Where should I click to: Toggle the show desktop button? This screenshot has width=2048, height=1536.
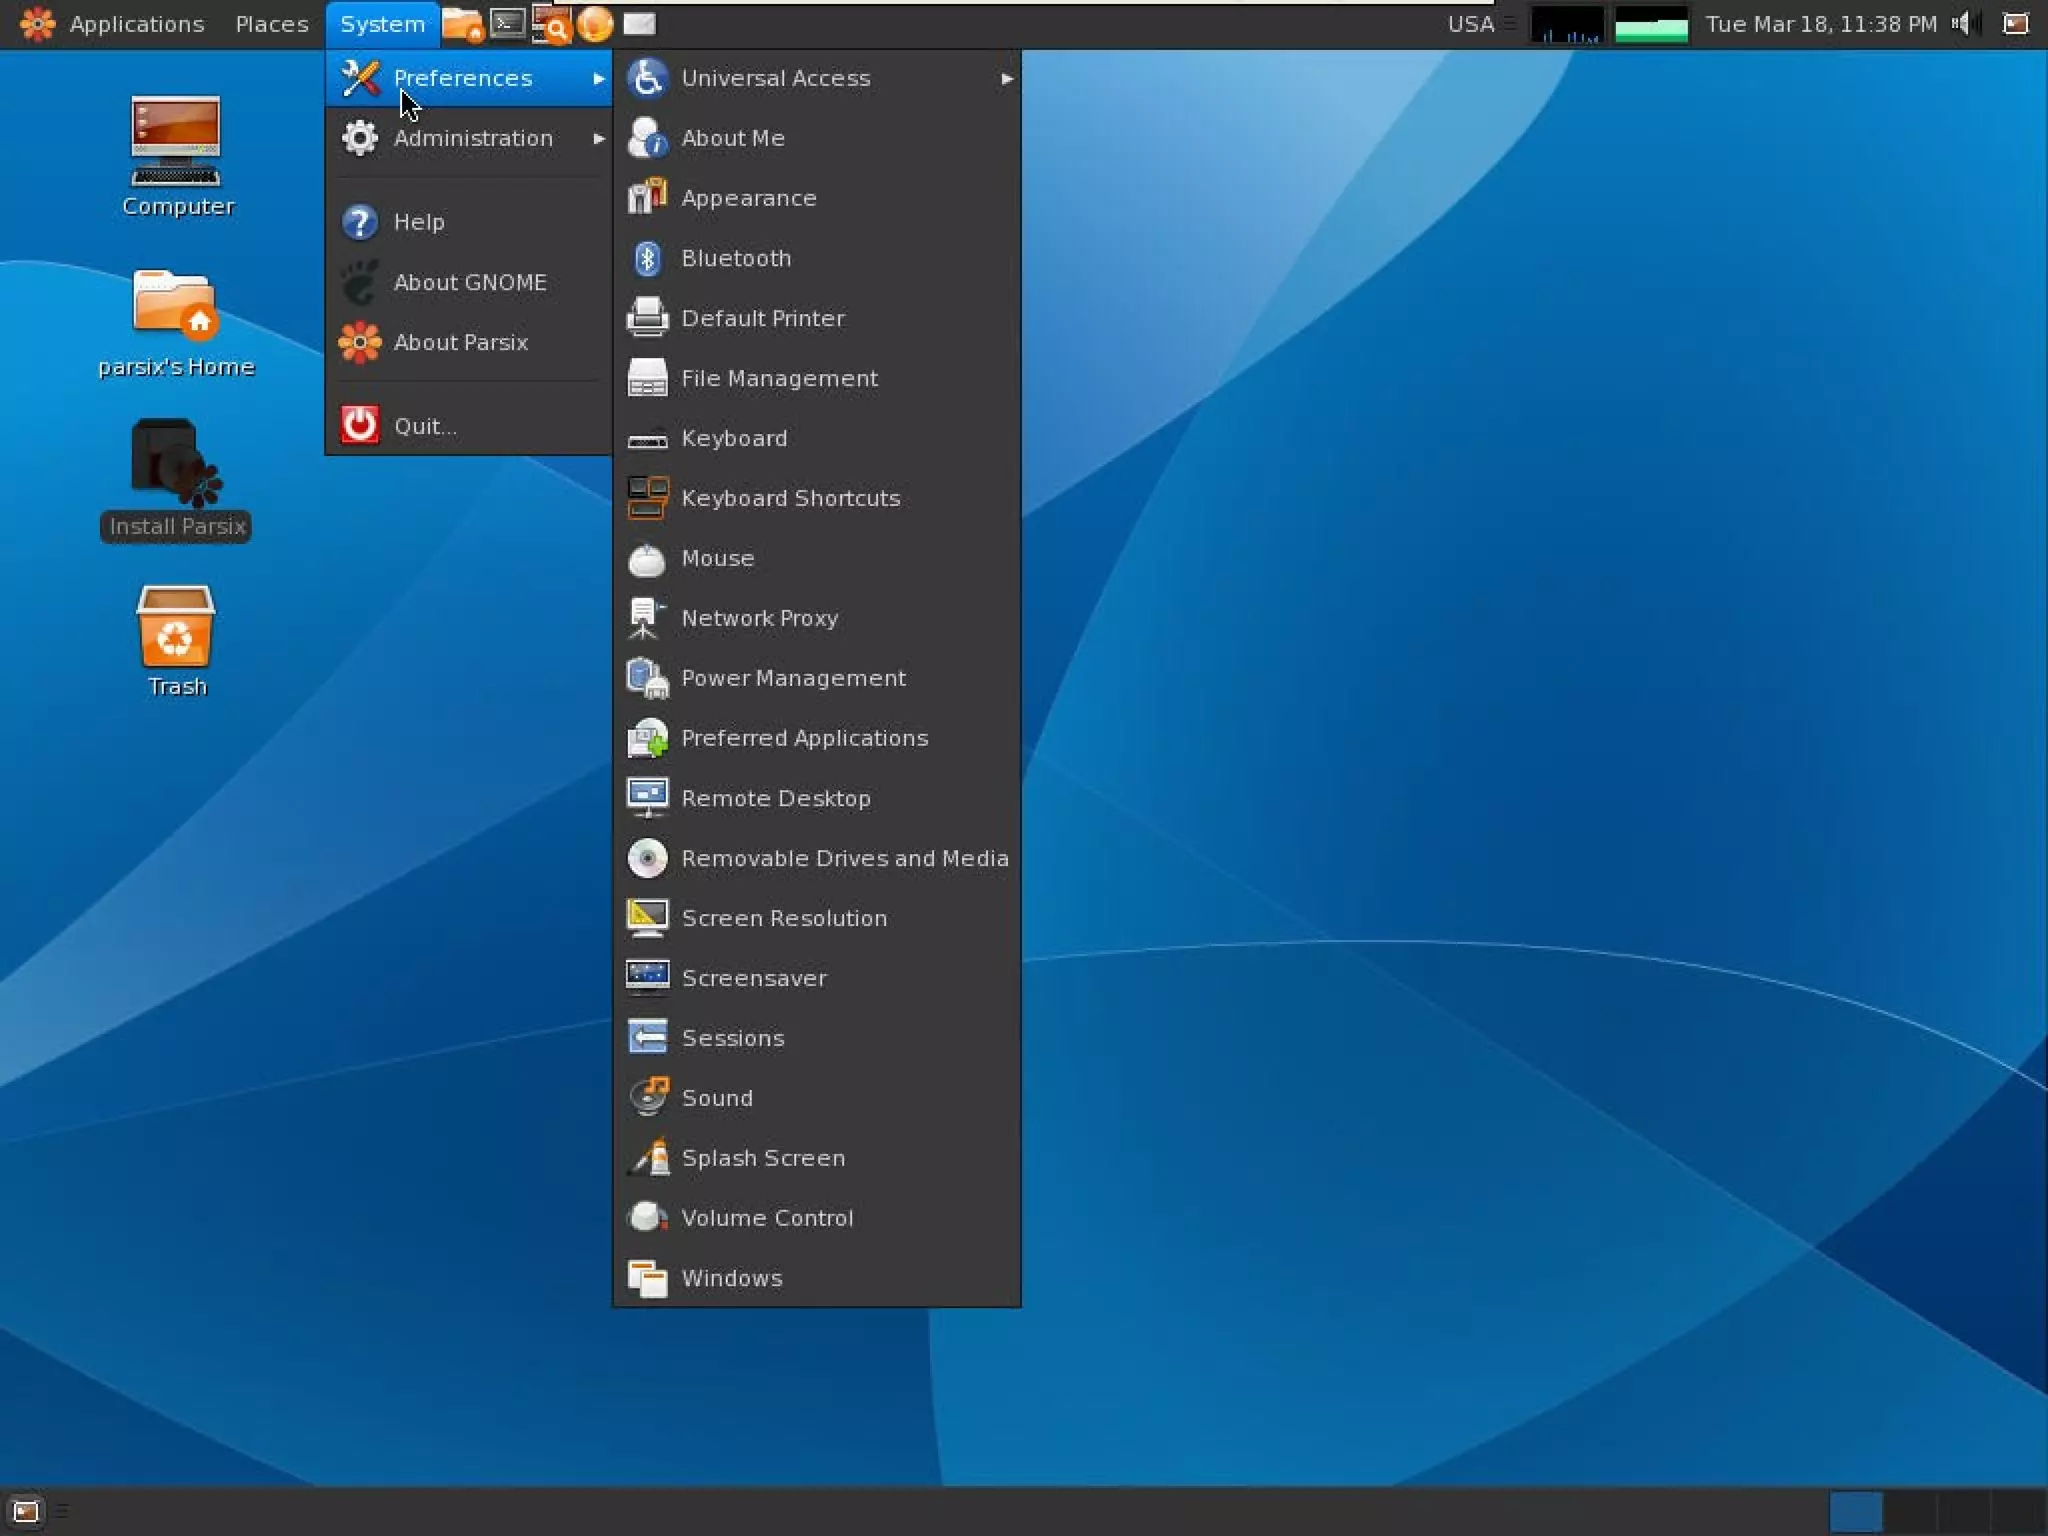click(25, 1510)
